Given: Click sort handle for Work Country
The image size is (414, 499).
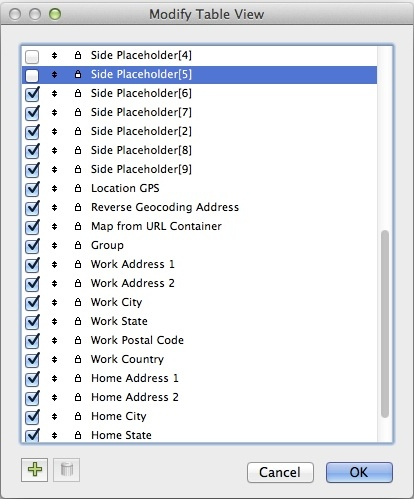Looking at the screenshot, I should (x=54, y=359).
